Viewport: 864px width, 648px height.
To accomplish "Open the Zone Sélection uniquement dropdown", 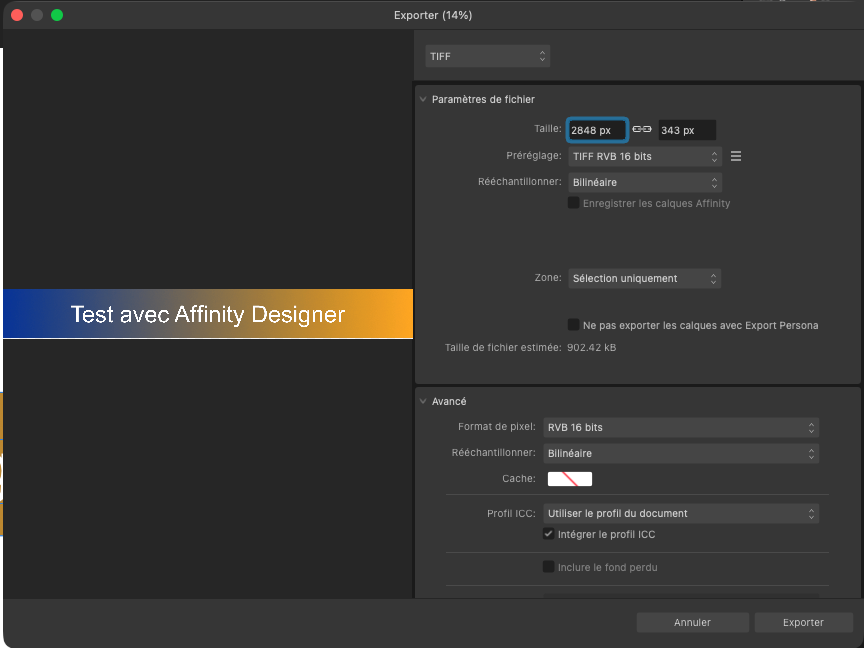I will coord(644,278).
